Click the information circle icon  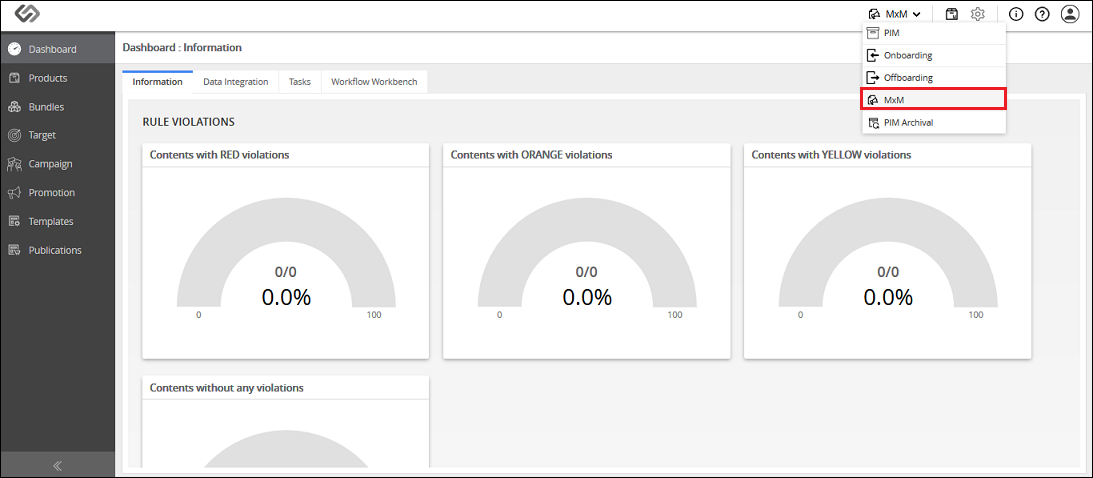pos(1016,14)
